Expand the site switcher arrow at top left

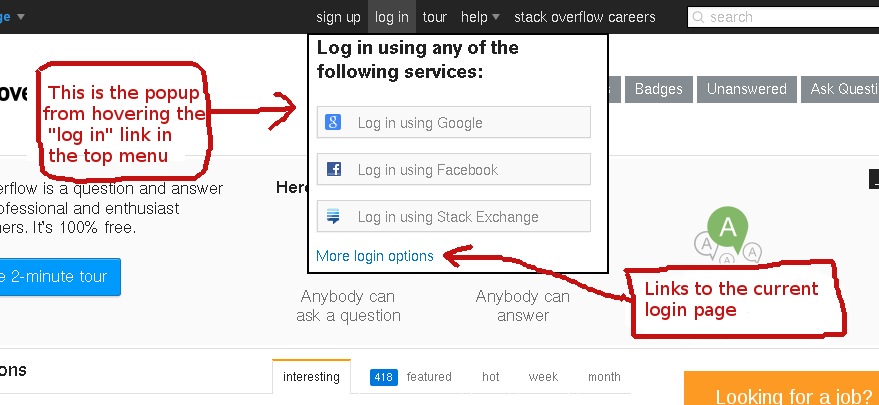21,17
